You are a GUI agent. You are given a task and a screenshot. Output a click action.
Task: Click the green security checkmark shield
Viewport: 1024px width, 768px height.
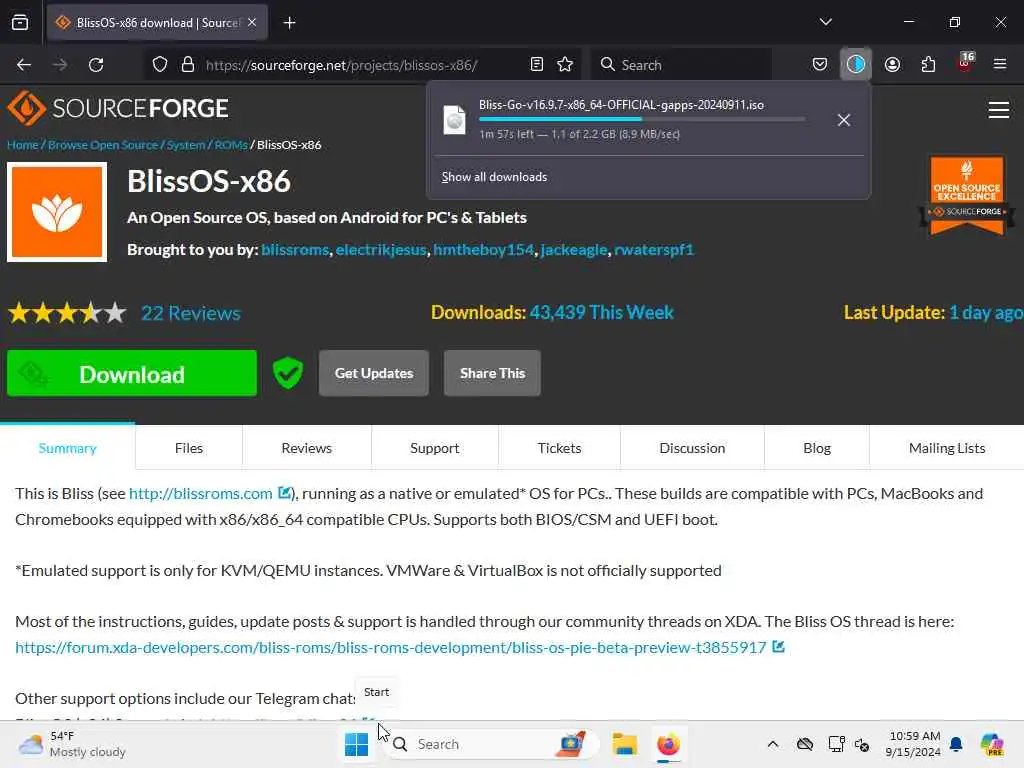[x=288, y=373]
